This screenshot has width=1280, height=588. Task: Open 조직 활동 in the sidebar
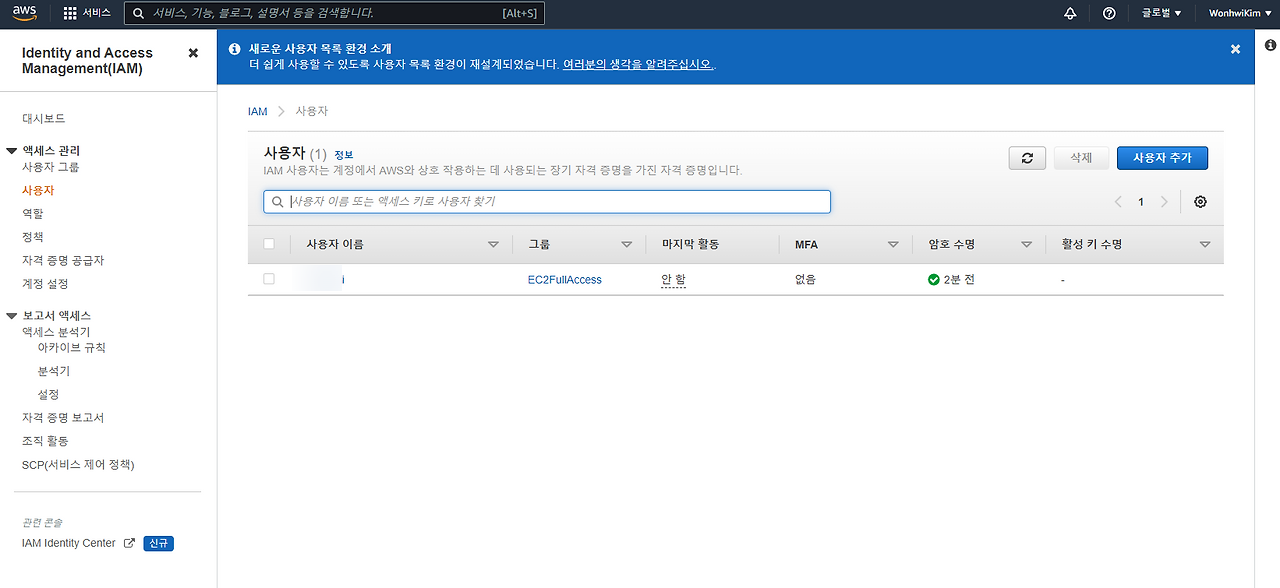(45, 441)
